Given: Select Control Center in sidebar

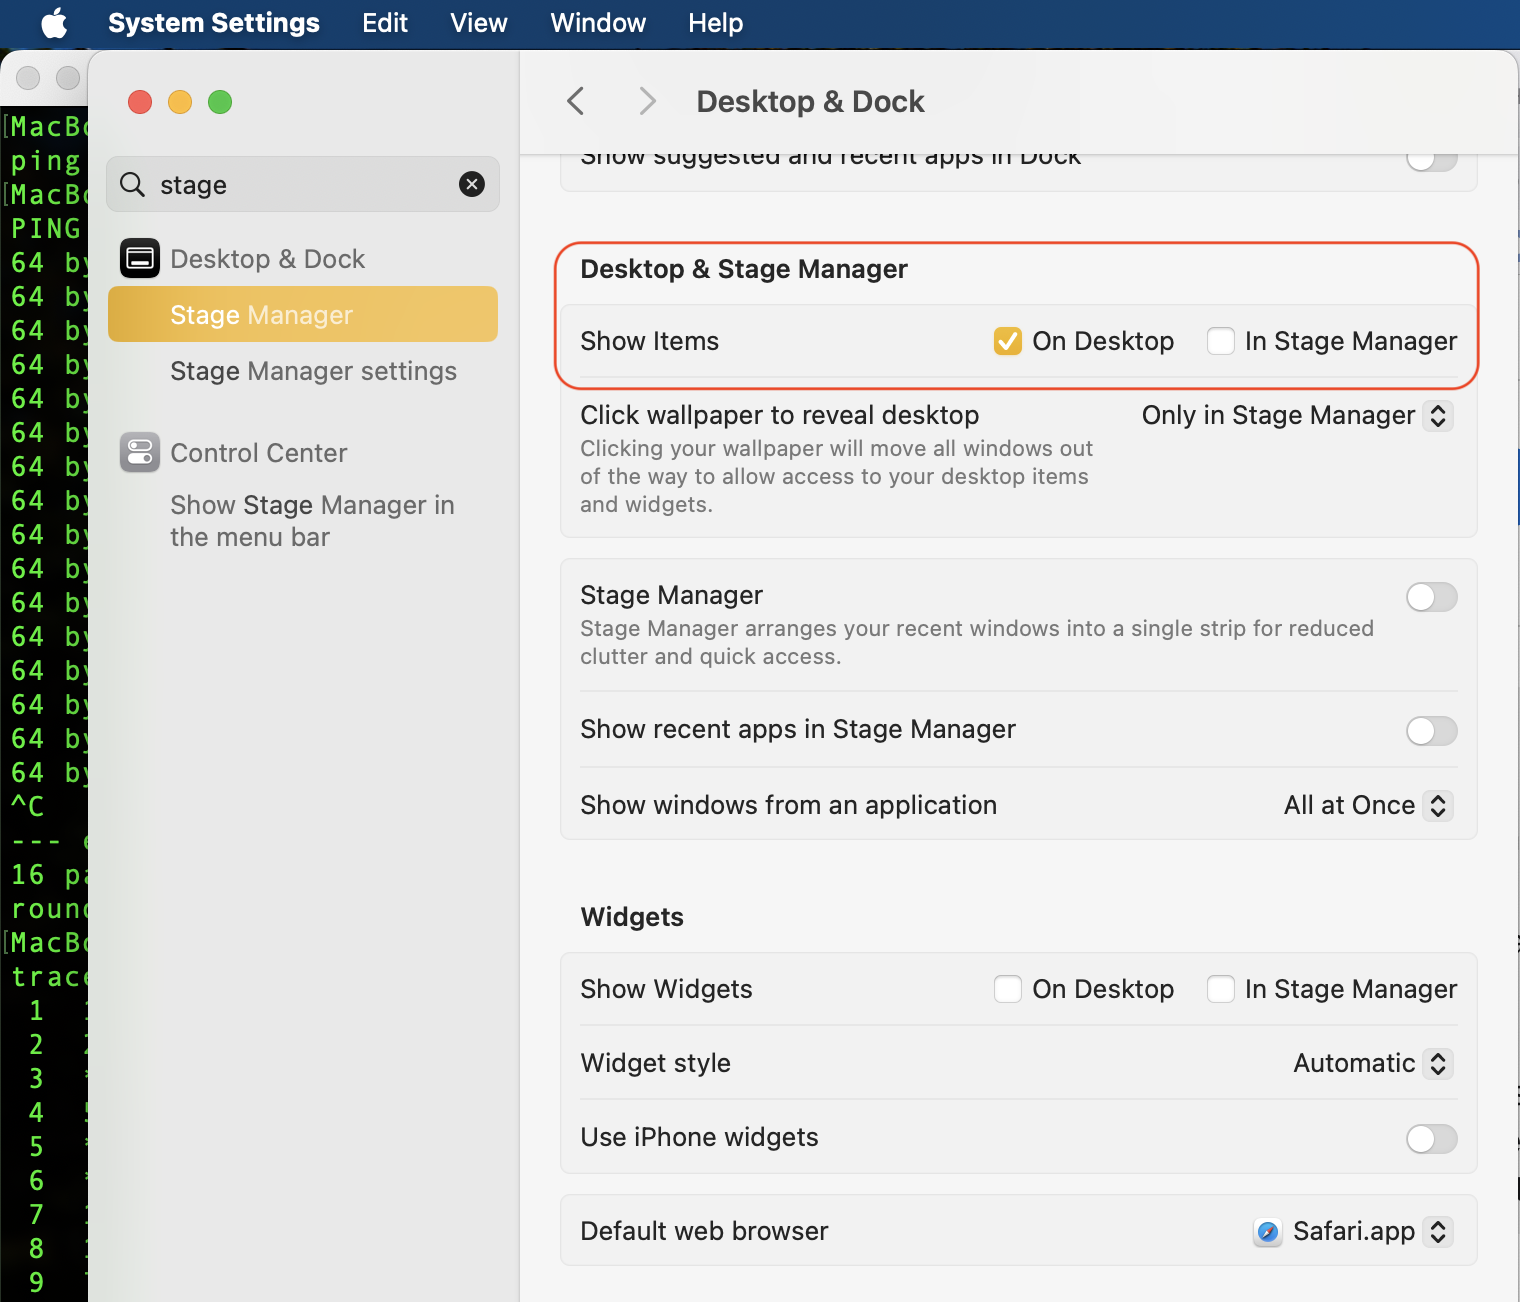Looking at the screenshot, I should pos(259,453).
